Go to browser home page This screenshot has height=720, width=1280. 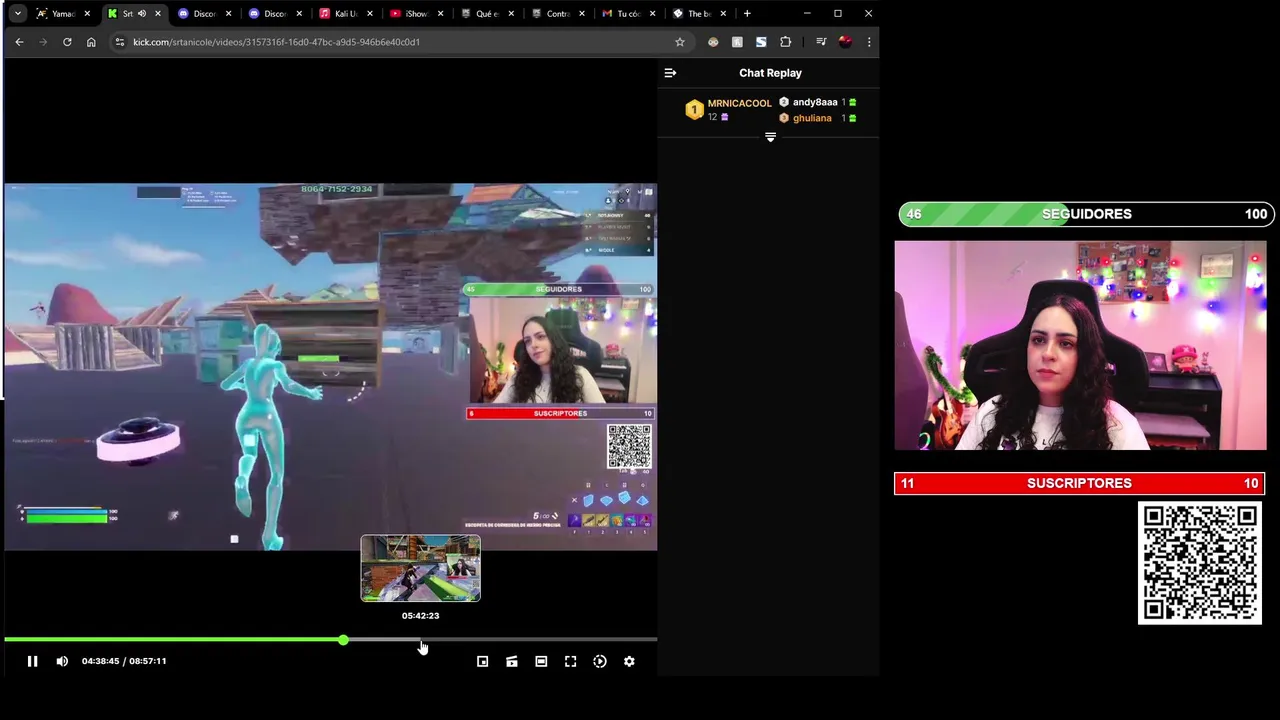tap(91, 42)
